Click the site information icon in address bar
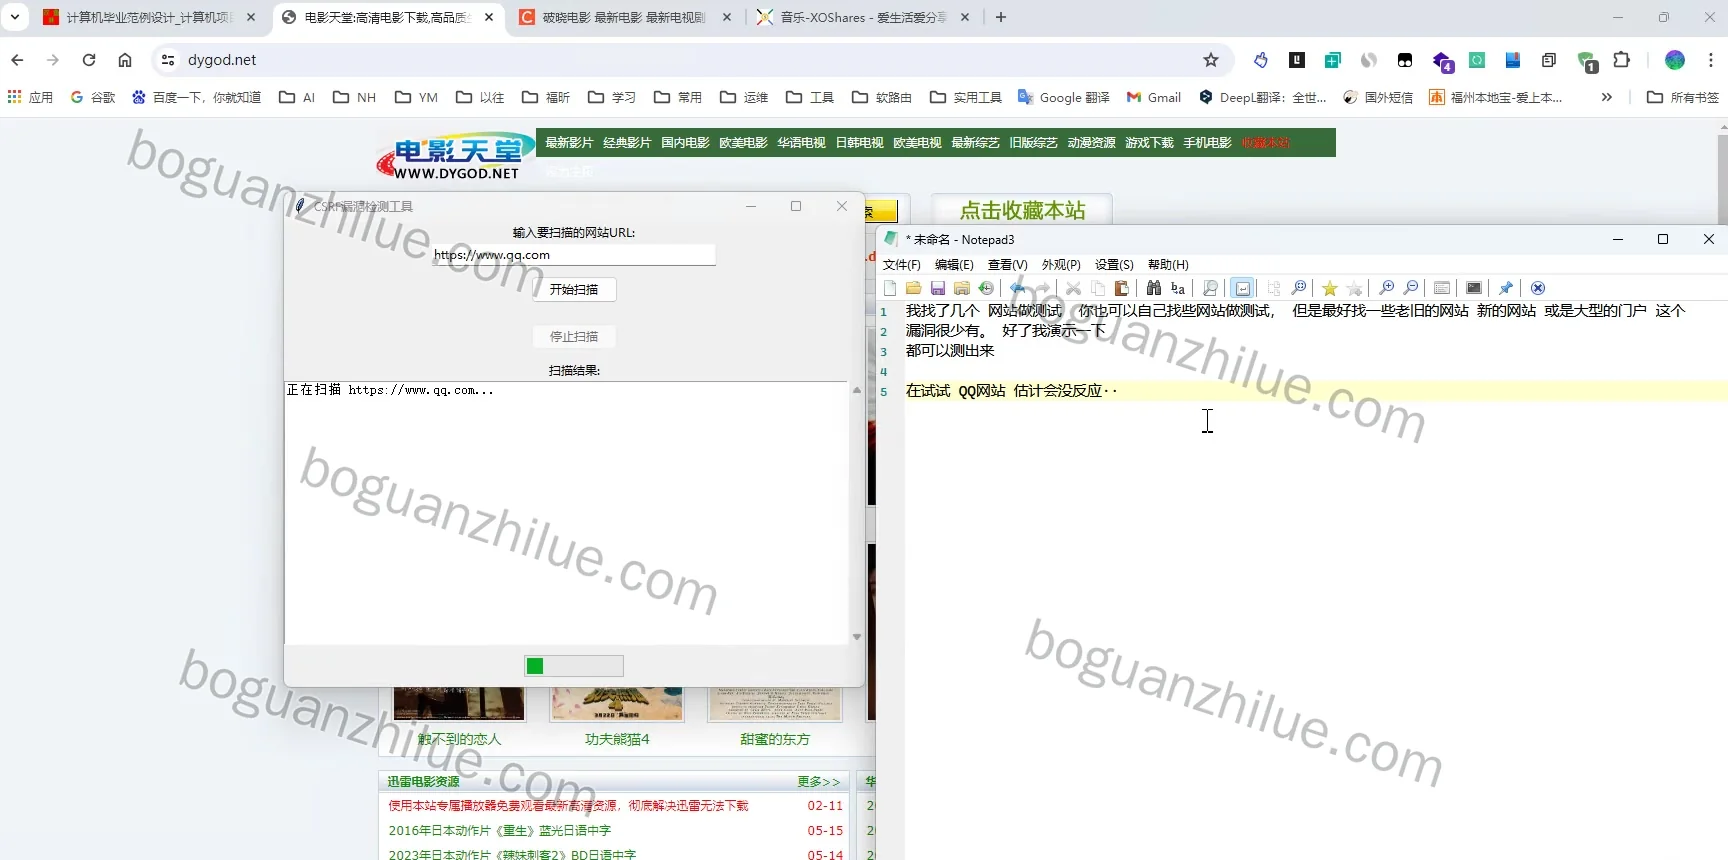1728x860 pixels. coord(168,60)
